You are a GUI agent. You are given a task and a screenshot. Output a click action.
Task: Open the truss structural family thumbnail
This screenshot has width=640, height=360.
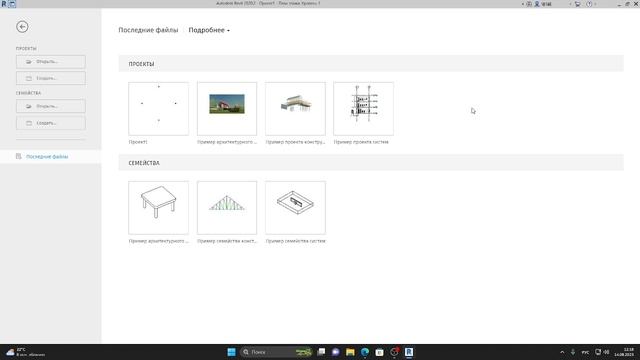(x=227, y=208)
